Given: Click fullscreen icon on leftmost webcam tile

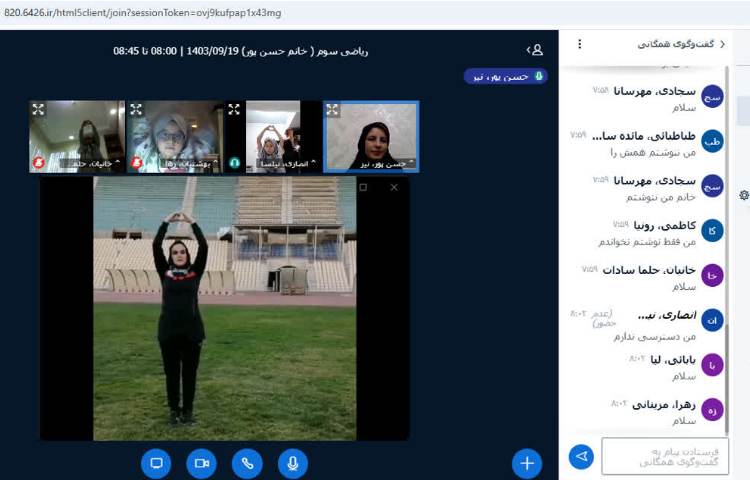Looking at the screenshot, I should pyautogui.click(x=38, y=110).
